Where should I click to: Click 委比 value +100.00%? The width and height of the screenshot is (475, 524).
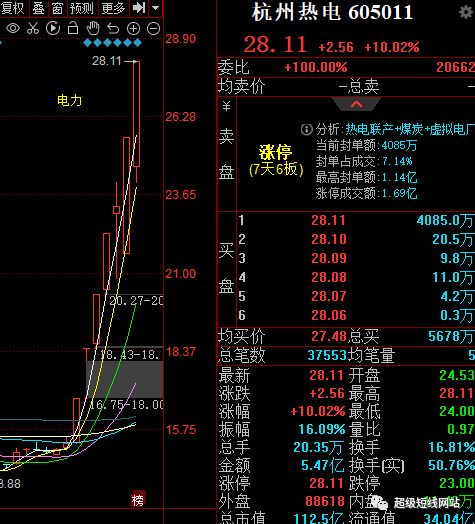[316, 68]
